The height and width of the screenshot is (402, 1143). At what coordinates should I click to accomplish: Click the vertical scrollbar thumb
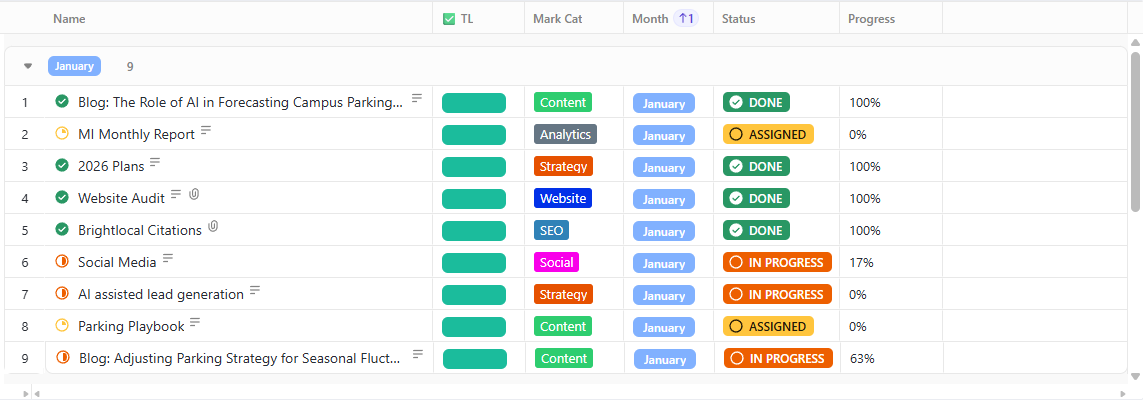1135,130
